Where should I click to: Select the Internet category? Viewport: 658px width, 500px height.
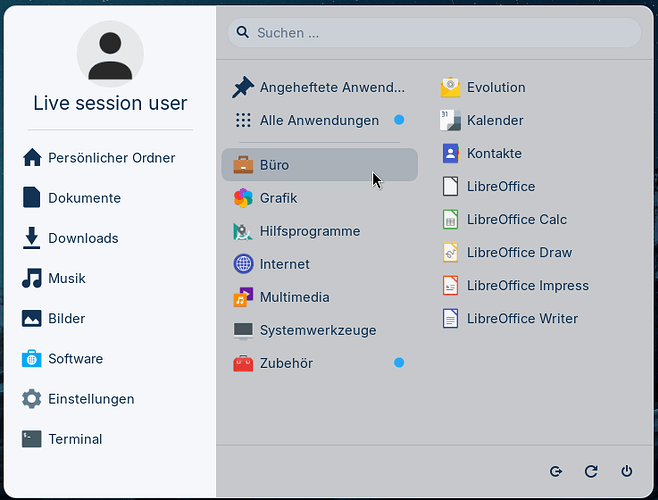tap(320, 264)
